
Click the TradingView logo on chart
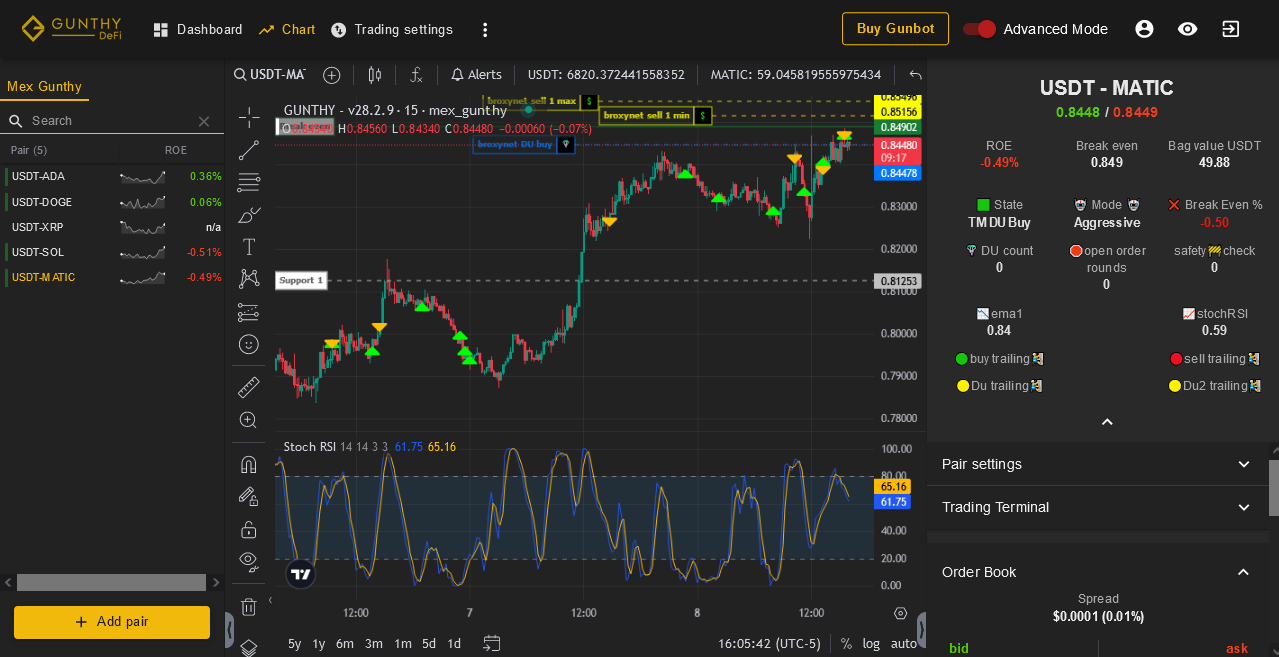point(300,574)
